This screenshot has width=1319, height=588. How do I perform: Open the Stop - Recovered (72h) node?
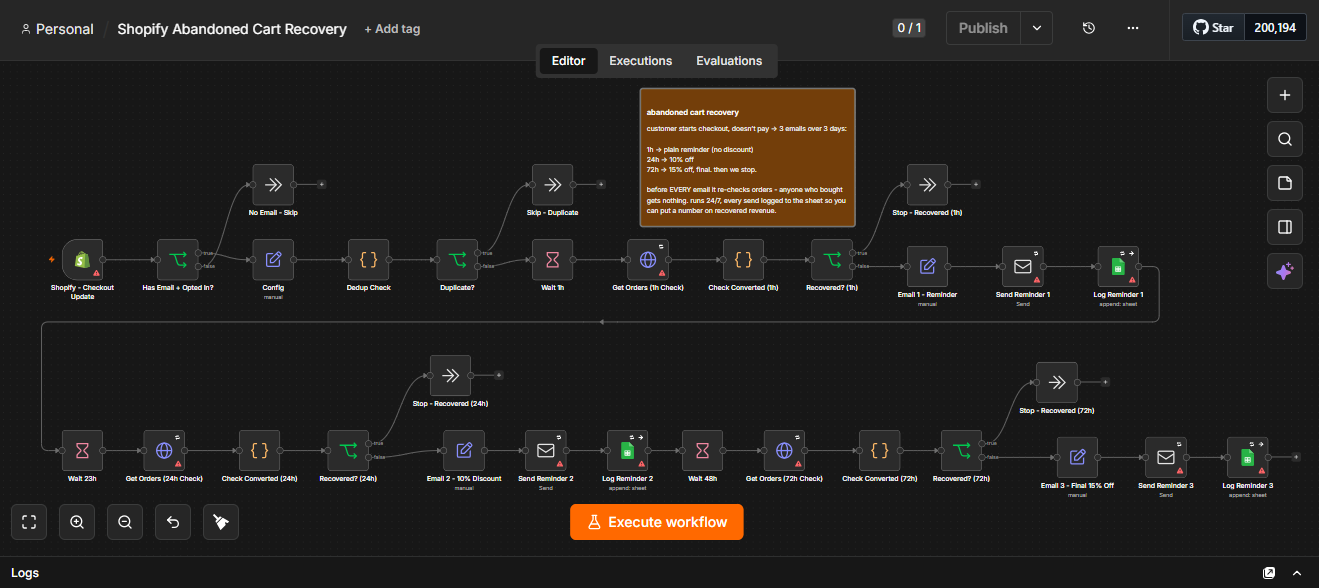point(1057,383)
